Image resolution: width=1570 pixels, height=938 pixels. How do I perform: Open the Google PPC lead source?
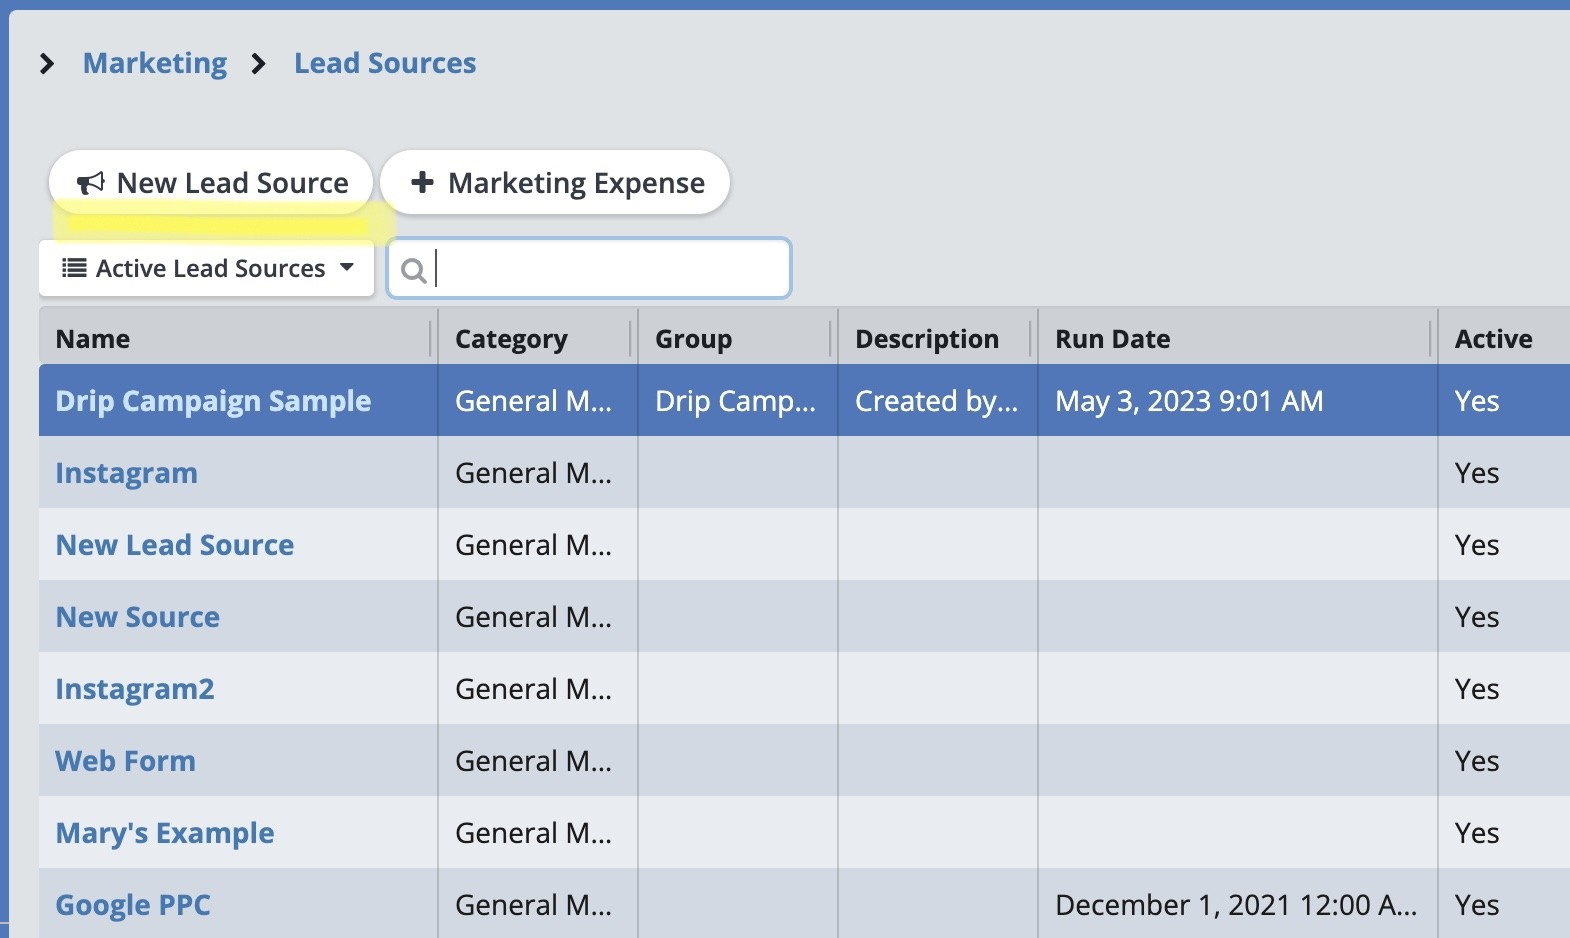tap(132, 905)
